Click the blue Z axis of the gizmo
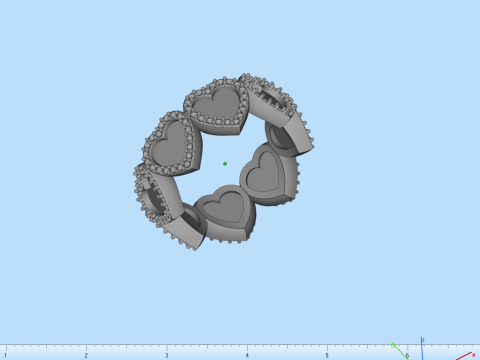Image resolution: width=480 pixels, height=360 pixels. [x=422, y=348]
